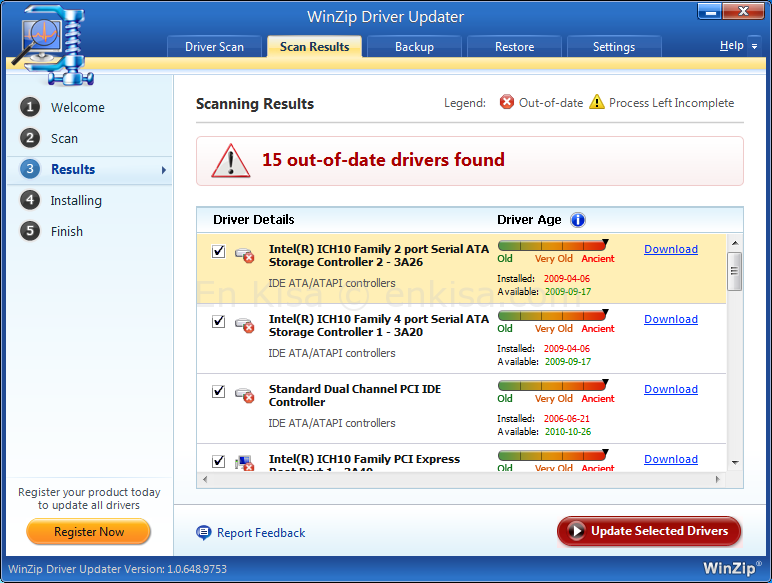Uncheck the ICH10 Family PCI Express driver
772x583 pixels.
coord(219,461)
